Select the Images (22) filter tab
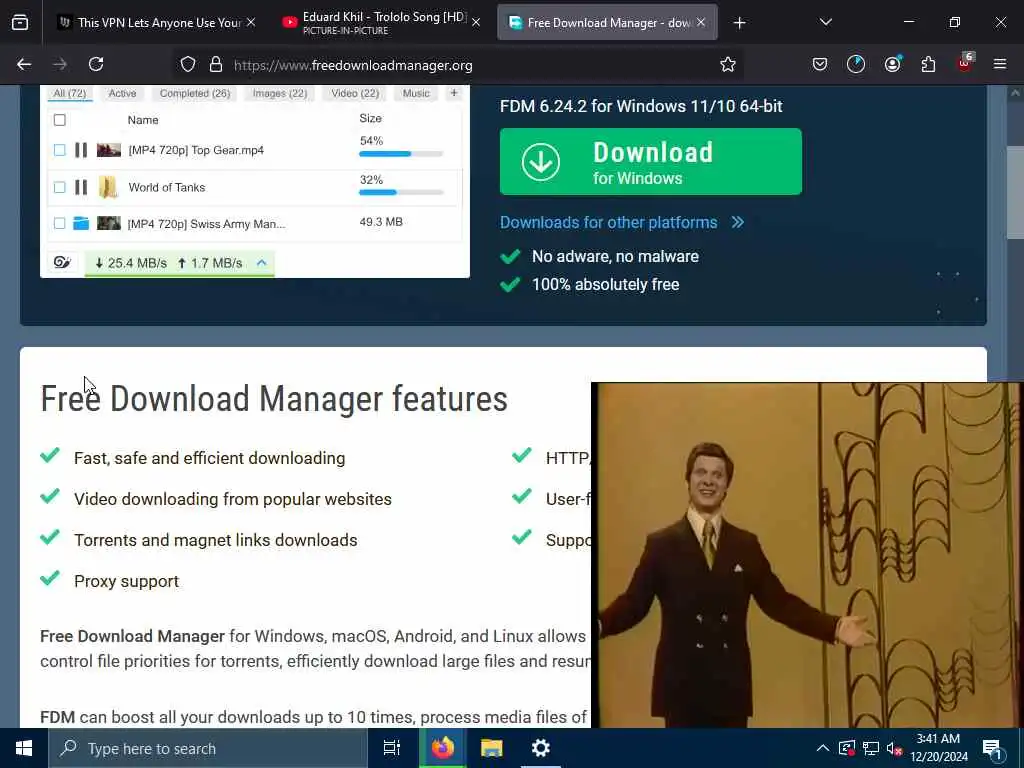This screenshot has height=768, width=1024. click(x=280, y=93)
